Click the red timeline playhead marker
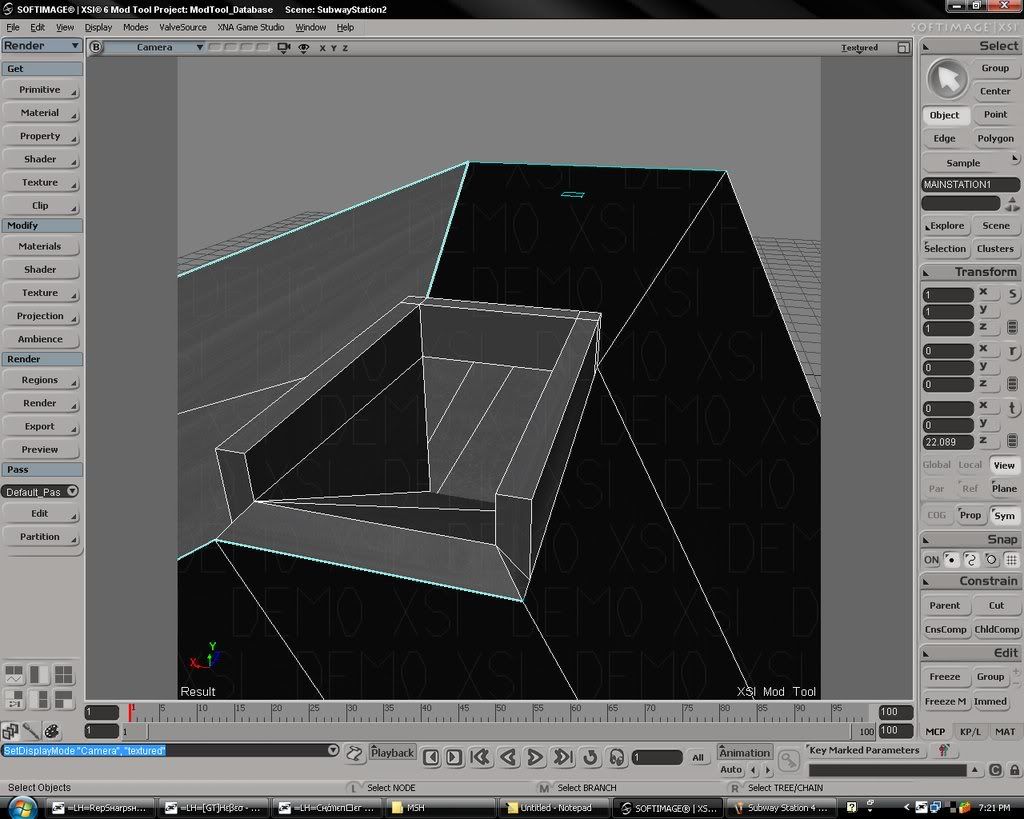The height and width of the screenshot is (819, 1024). point(131,712)
